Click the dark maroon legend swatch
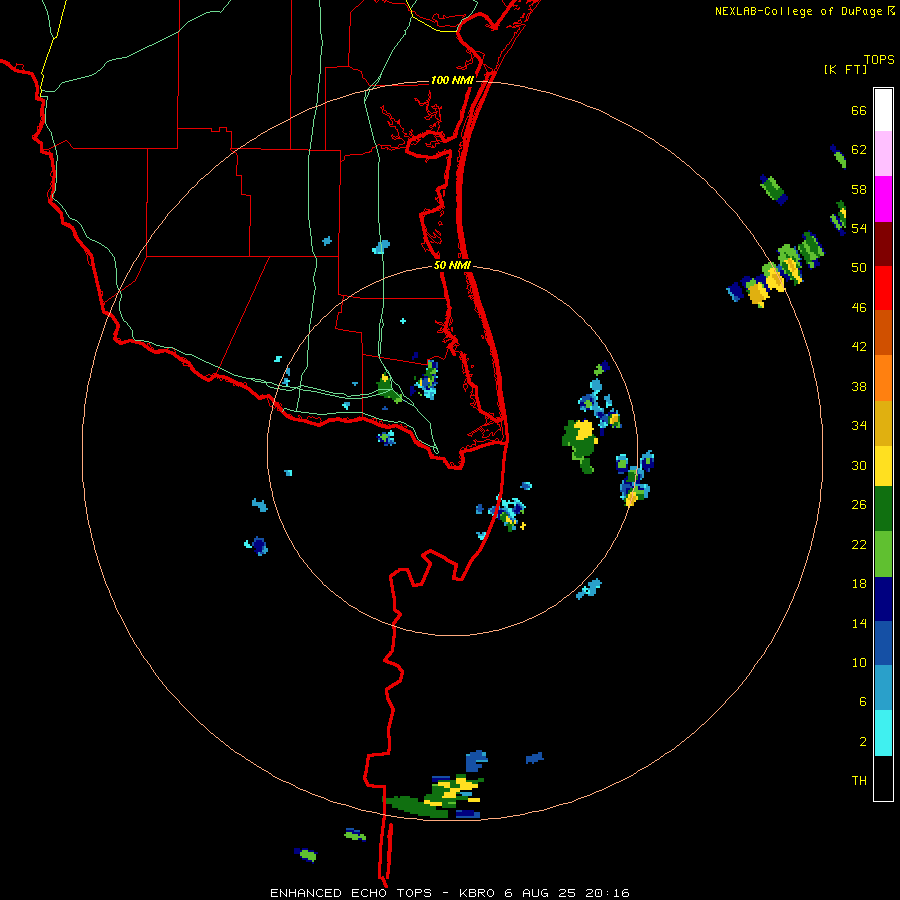This screenshot has height=900, width=900. click(883, 244)
